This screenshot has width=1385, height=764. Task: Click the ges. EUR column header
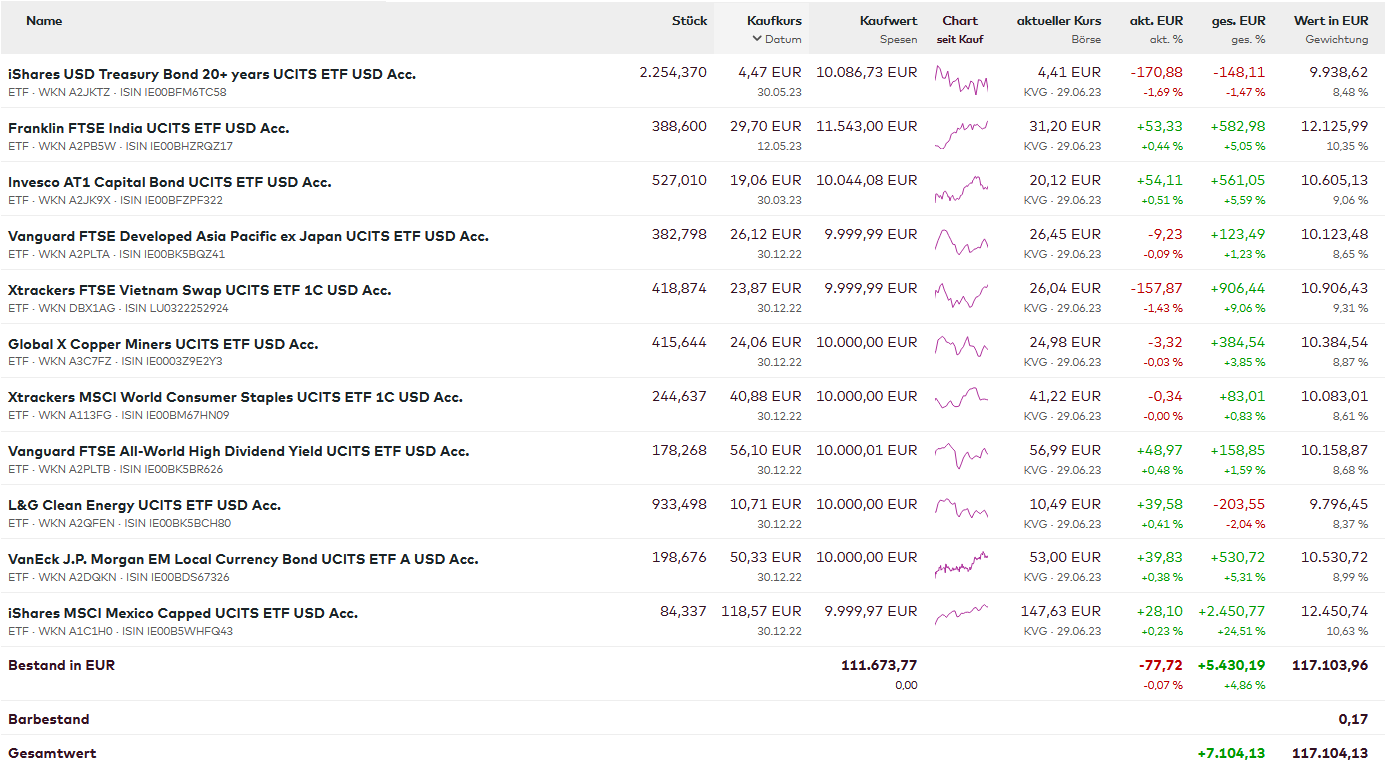[1238, 21]
